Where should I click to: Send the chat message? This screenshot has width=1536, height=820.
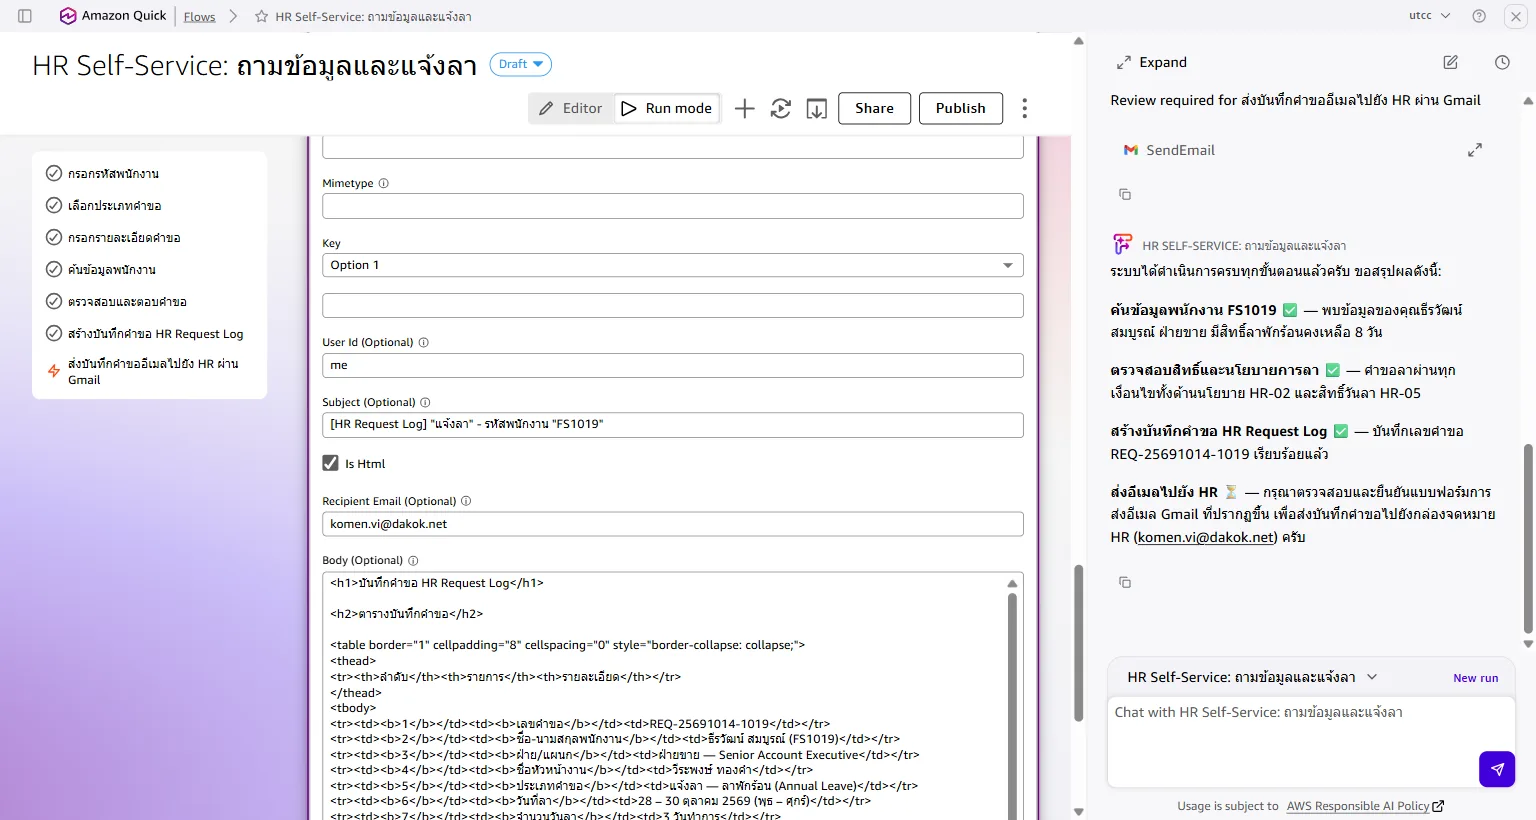1497,769
